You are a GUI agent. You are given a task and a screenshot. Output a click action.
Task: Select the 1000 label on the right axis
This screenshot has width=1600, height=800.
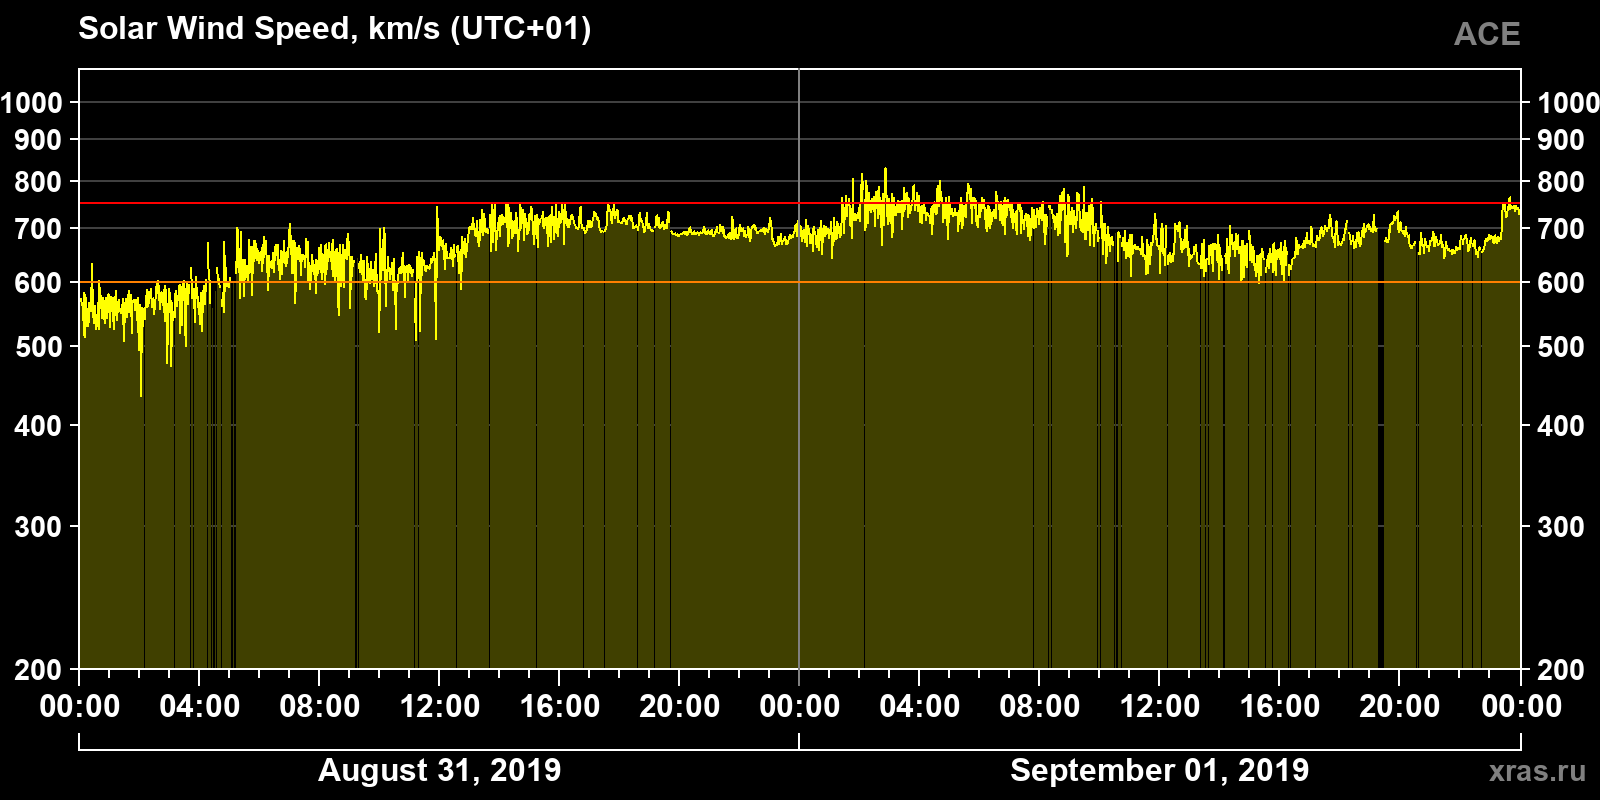pyautogui.click(x=1568, y=103)
